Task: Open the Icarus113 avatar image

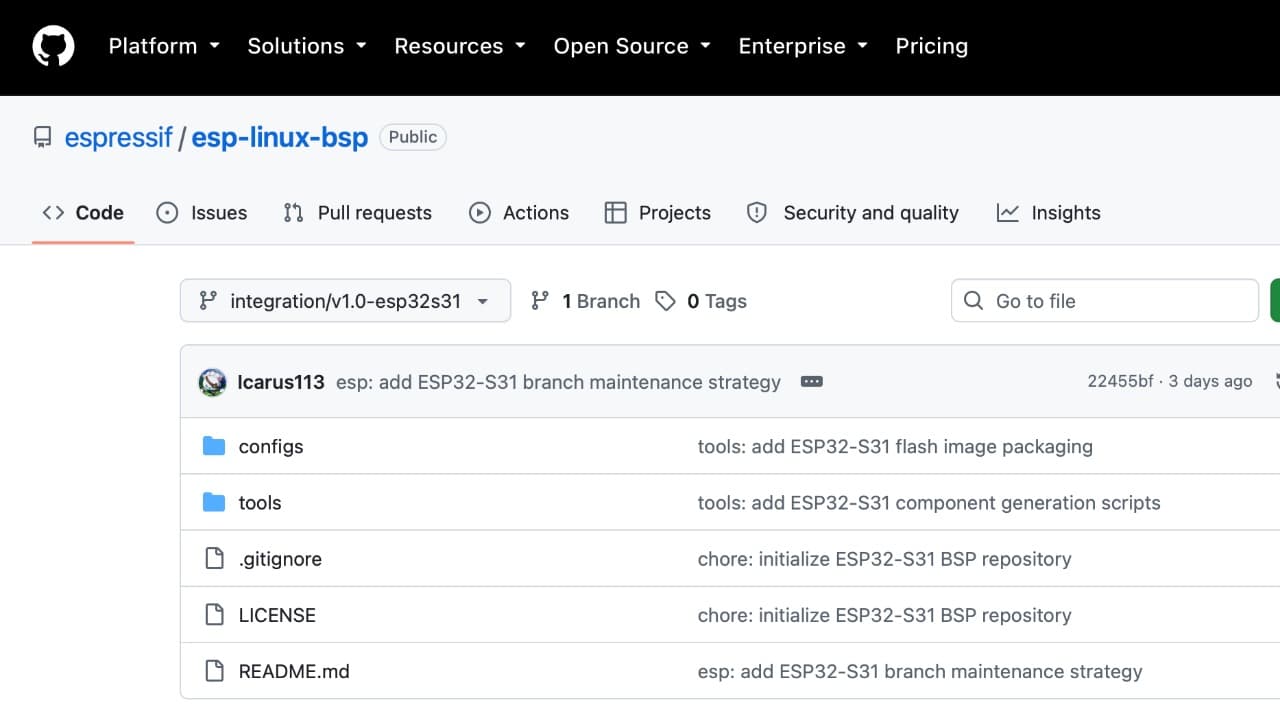Action: point(212,382)
